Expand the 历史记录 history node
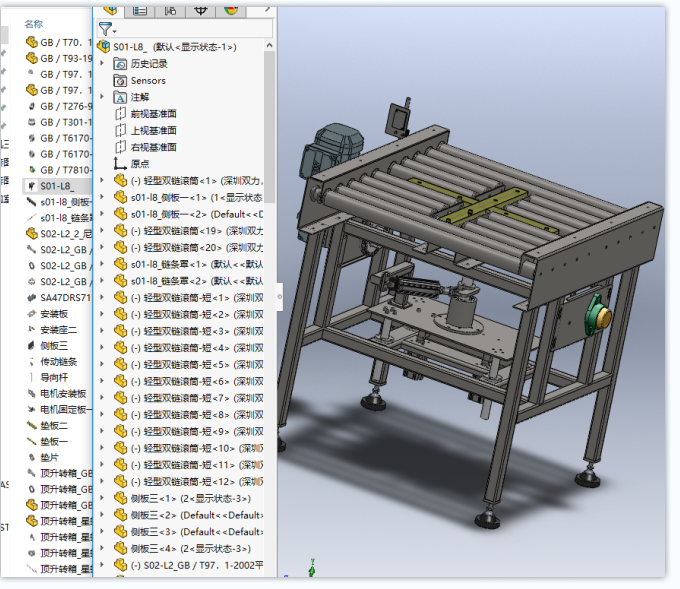Viewport: 680px width, 589px height. click(103, 64)
